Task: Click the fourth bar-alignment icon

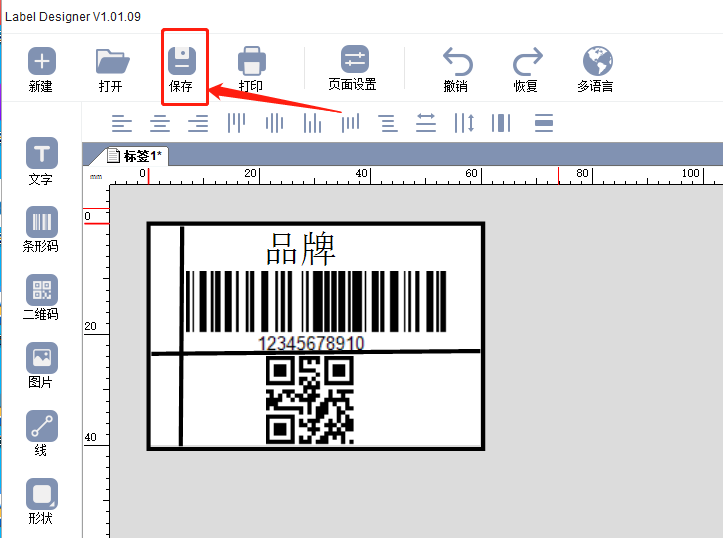Action: pyautogui.click(x=350, y=123)
